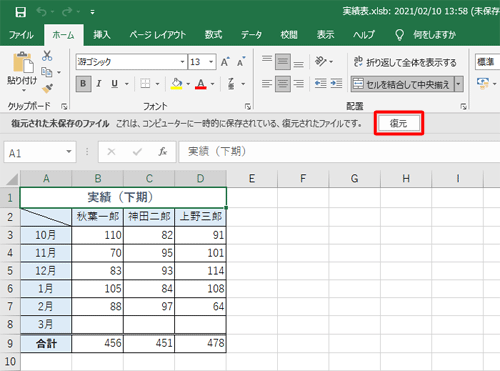The image size is (500, 371).
Task: Apply the red Font Color
Action: tap(201, 83)
